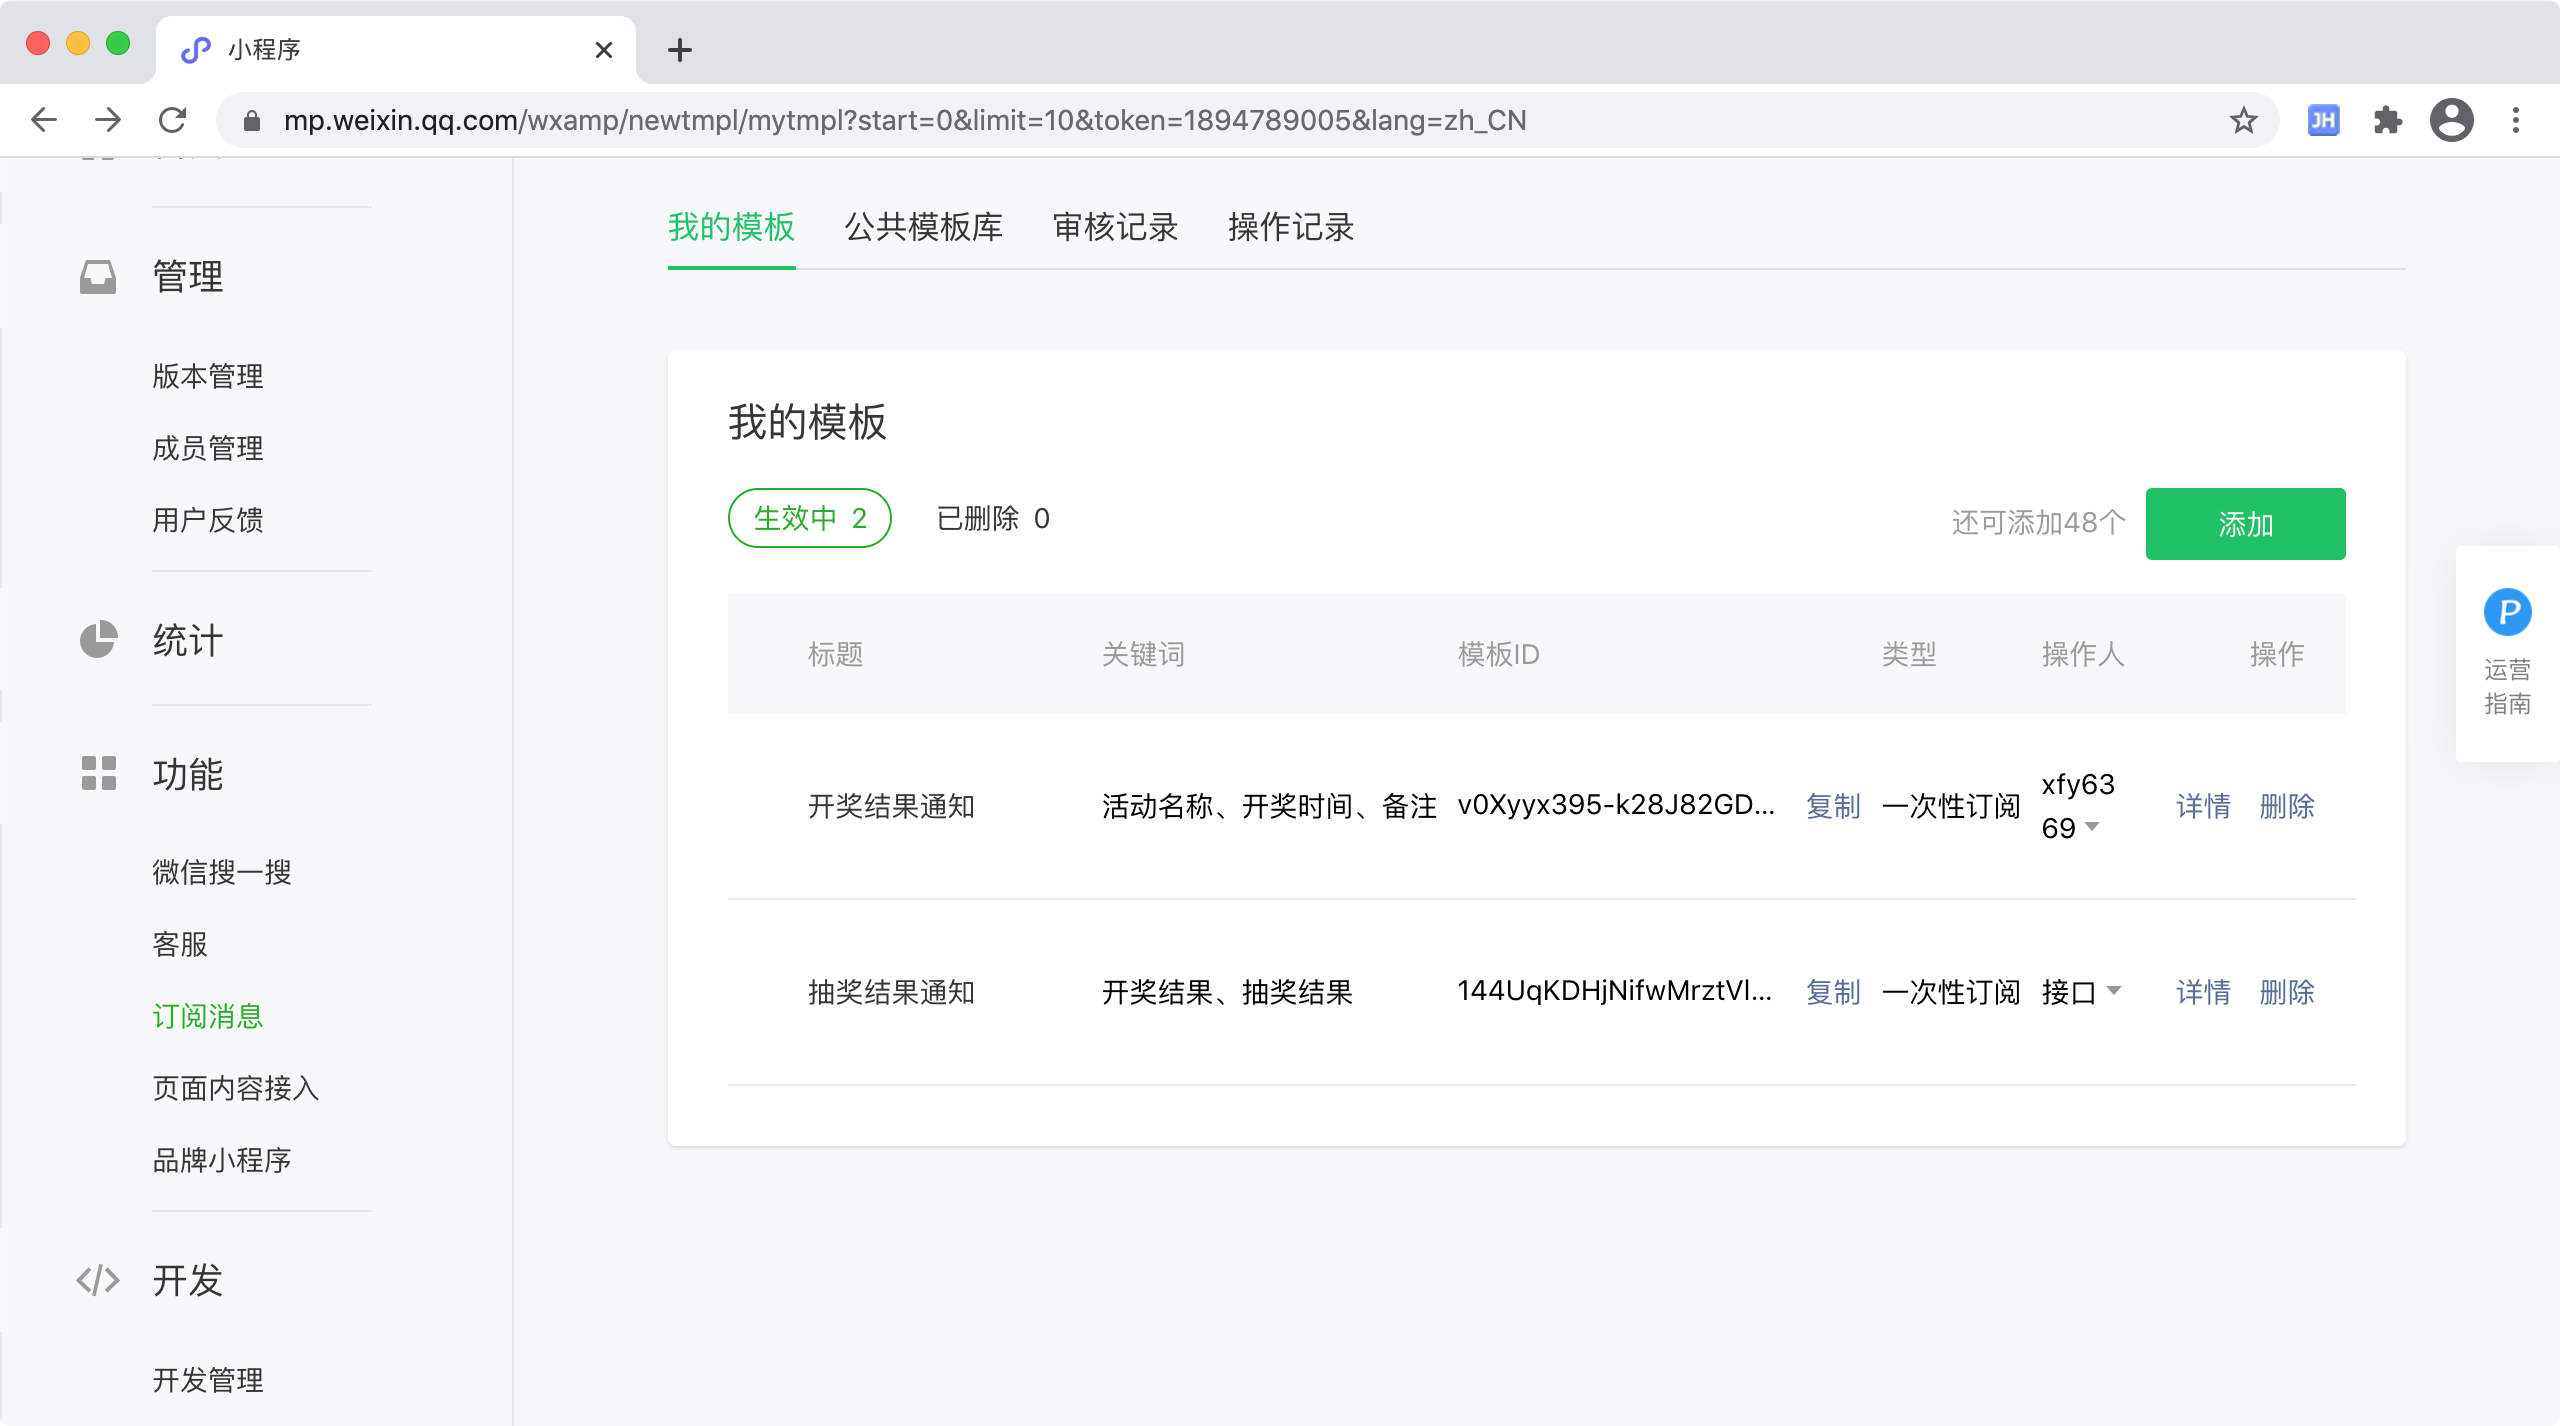Select the 生效中 2 filter pill

tap(809, 518)
